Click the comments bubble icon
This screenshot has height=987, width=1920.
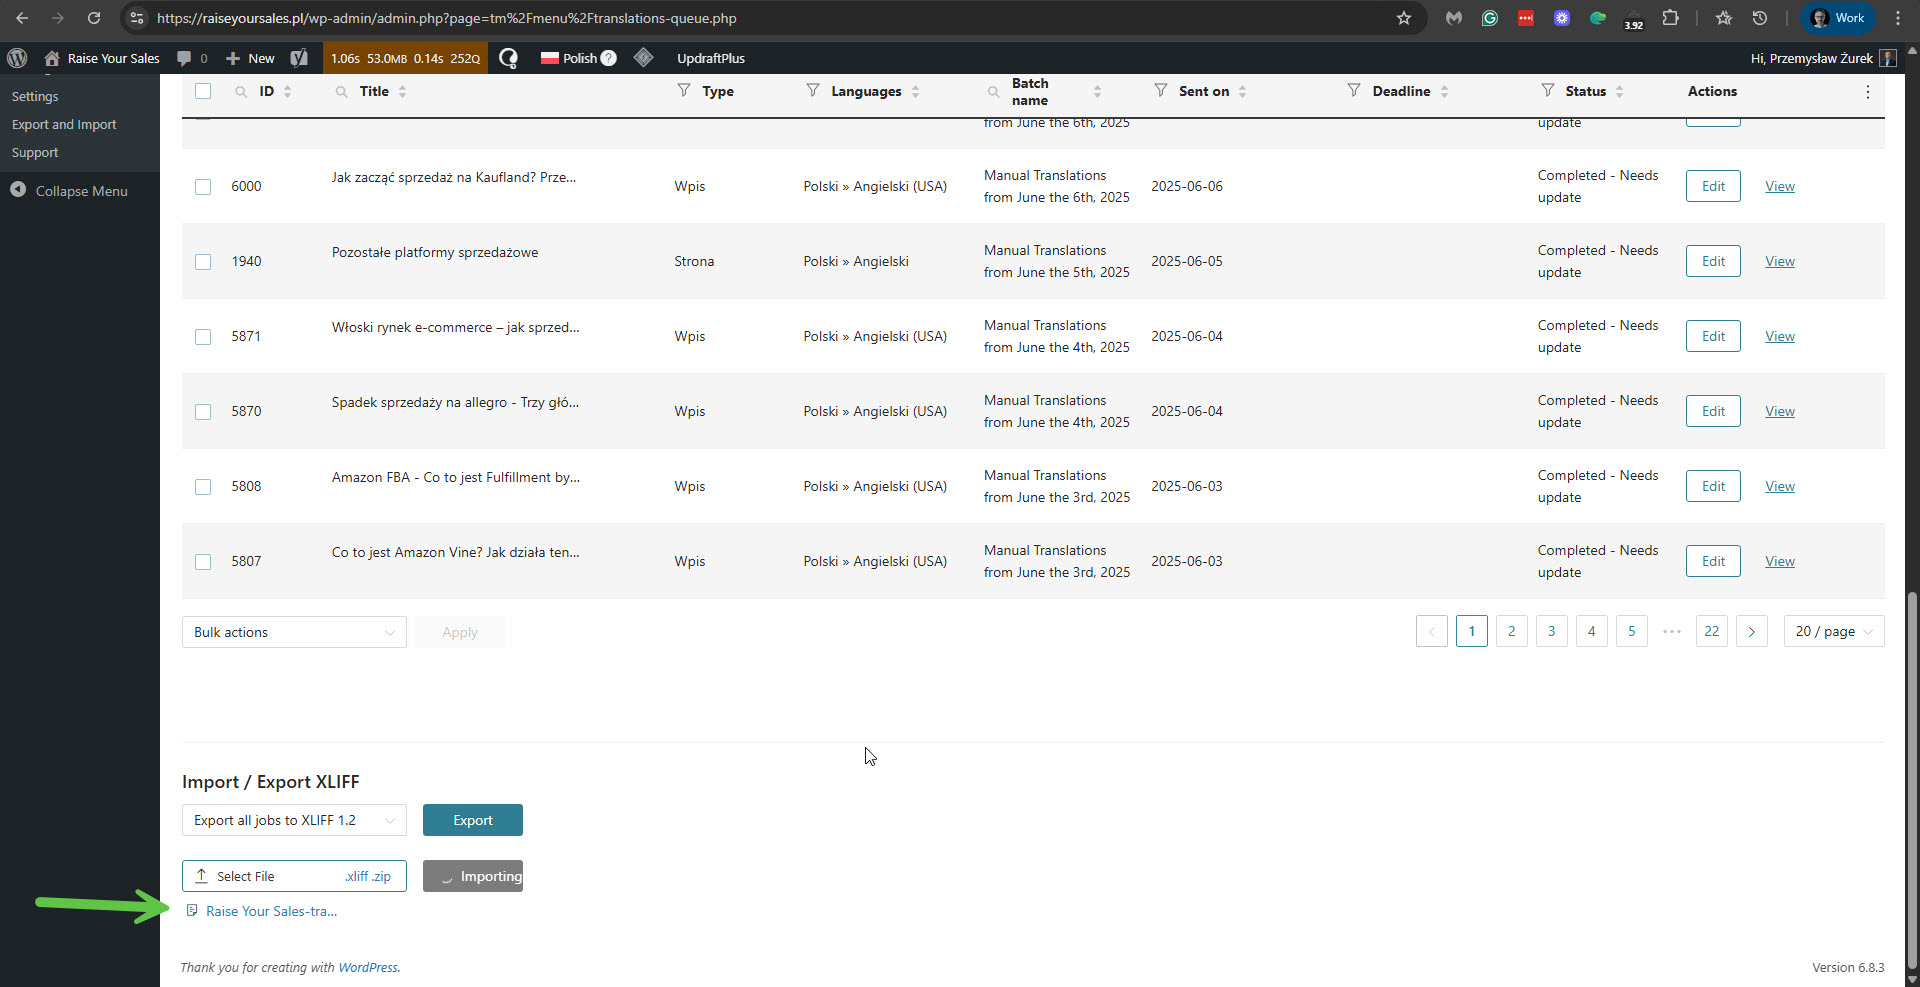pos(184,58)
